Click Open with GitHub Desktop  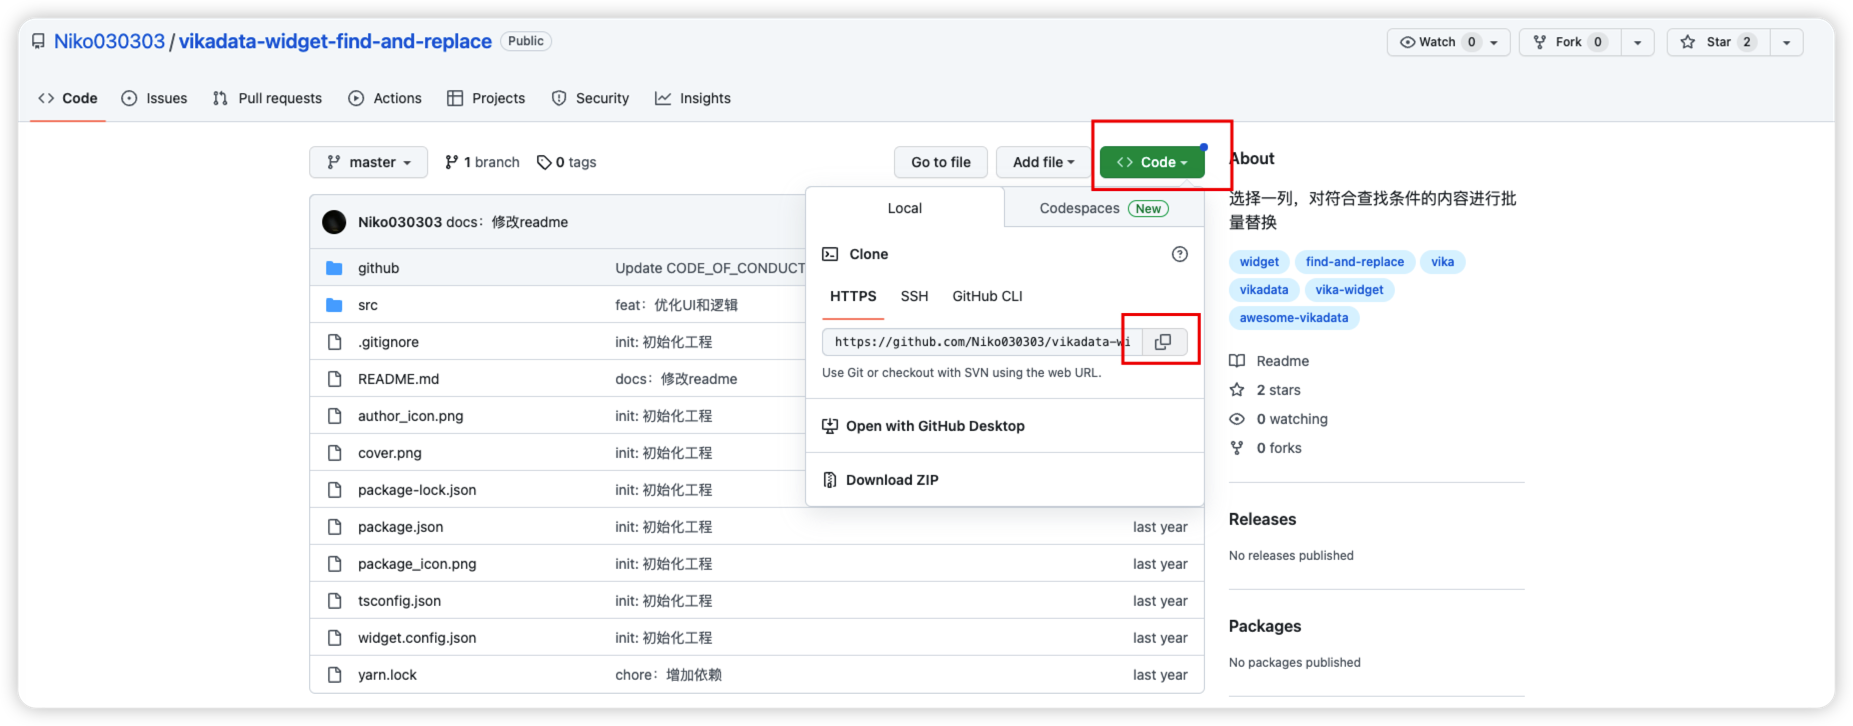[935, 426]
